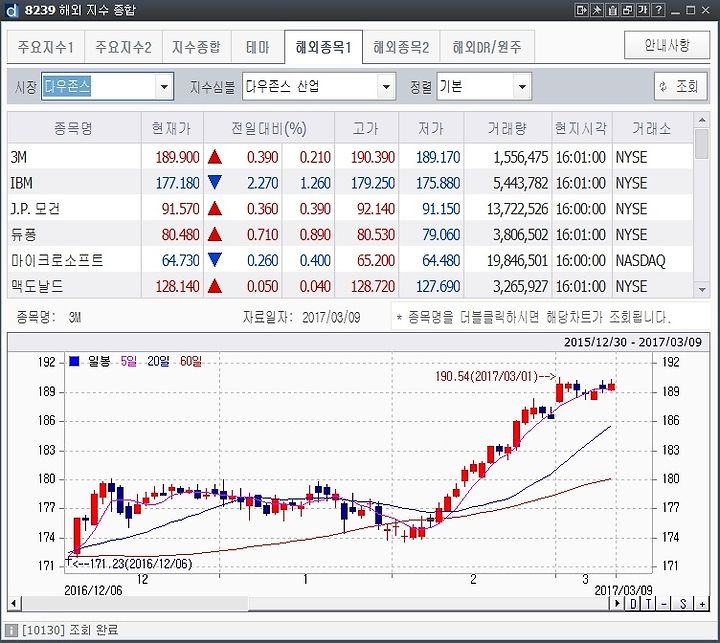This screenshot has height=643, width=720.
Task: Click the chart scrollbar left arrow
Action: point(13,603)
